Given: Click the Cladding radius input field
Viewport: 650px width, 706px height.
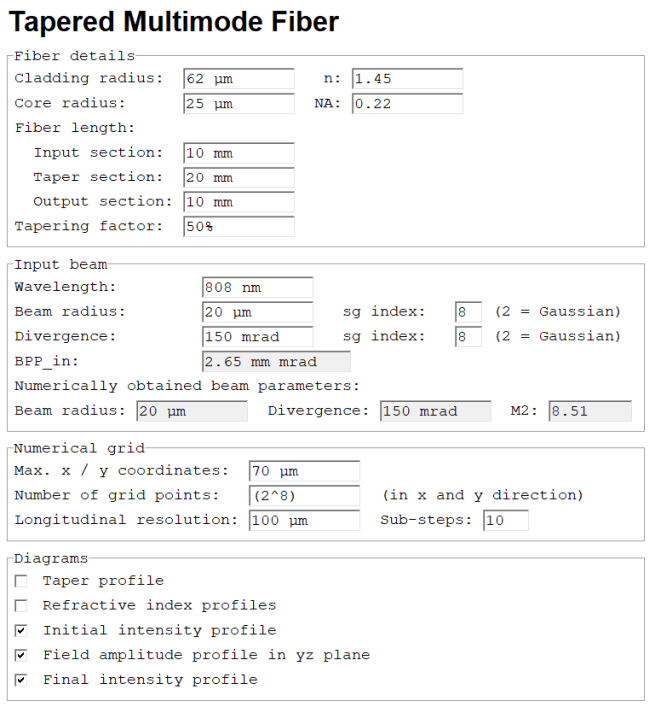Looking at the screenshot, I should 239,79.
